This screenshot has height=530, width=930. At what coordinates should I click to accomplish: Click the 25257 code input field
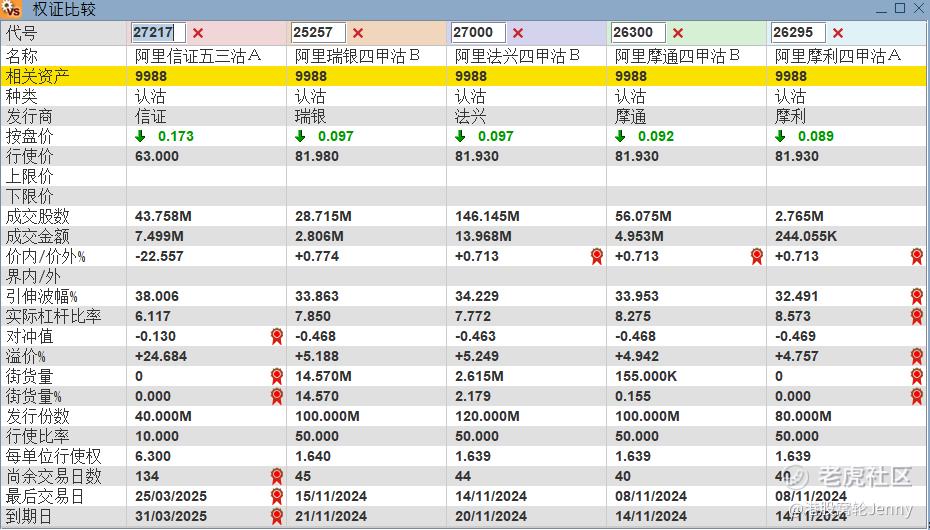pos(319,33)
